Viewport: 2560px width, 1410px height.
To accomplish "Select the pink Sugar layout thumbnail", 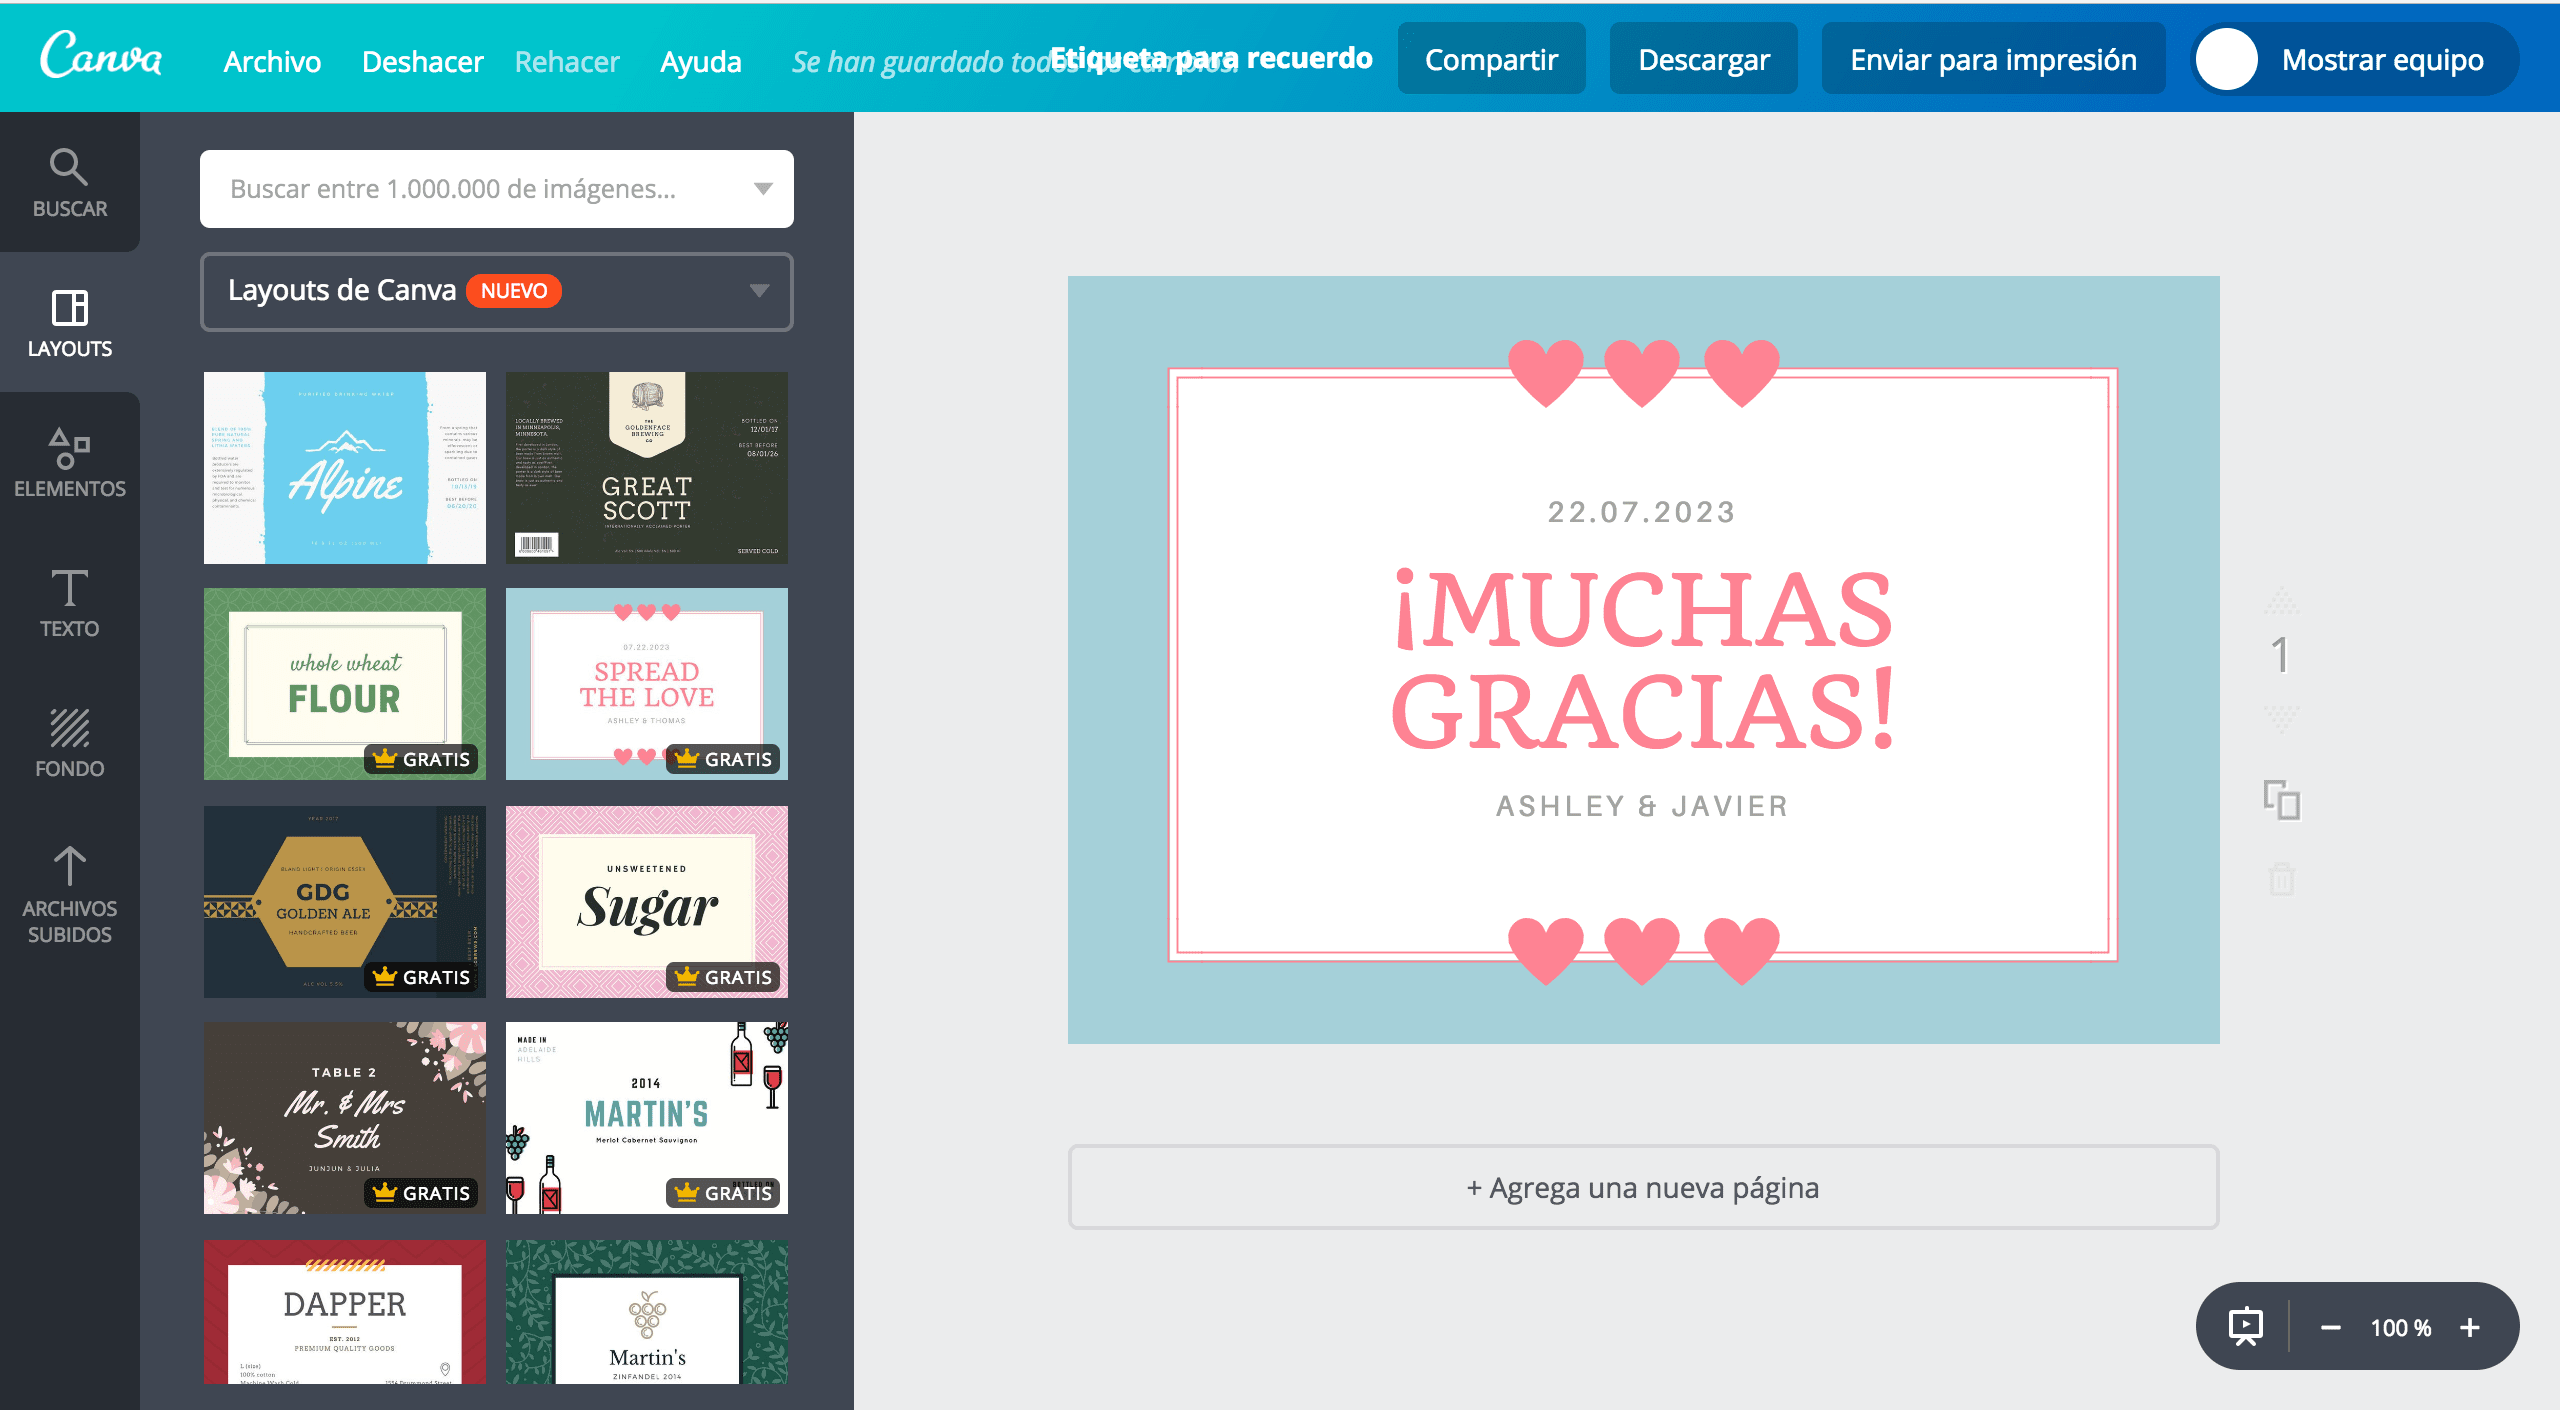I will tap(646, 901).
